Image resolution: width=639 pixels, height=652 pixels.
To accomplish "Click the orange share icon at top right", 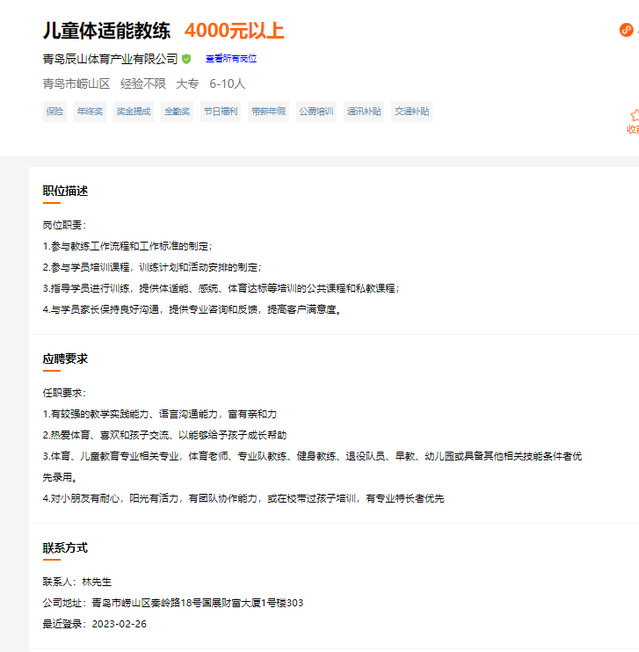I will (627, 30).
